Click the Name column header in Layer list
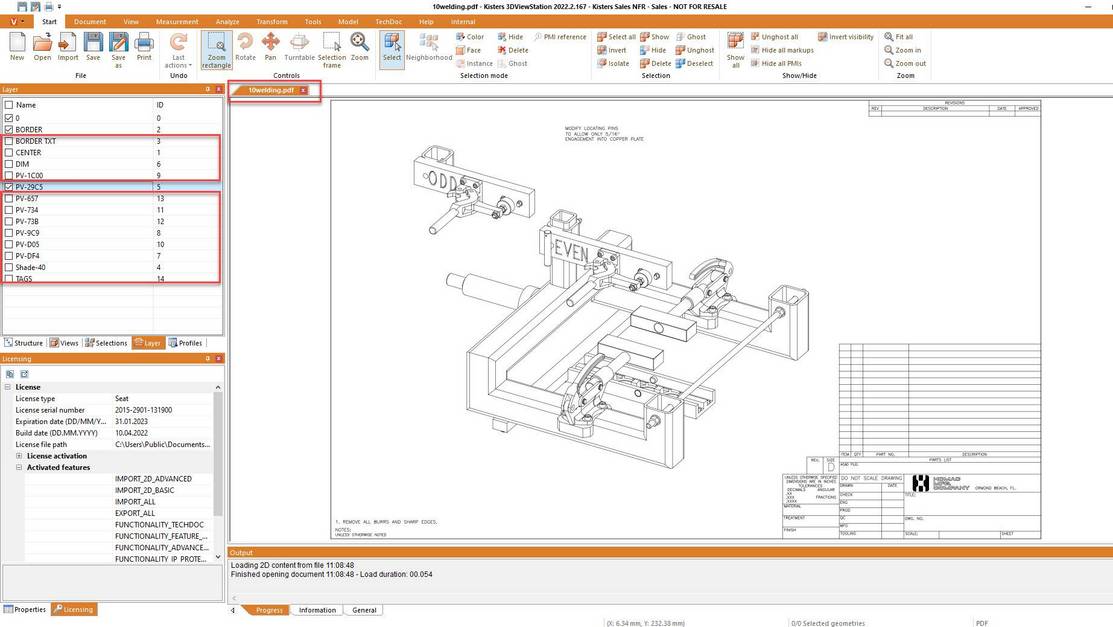Screen dimensions: 1113x627 78,104
